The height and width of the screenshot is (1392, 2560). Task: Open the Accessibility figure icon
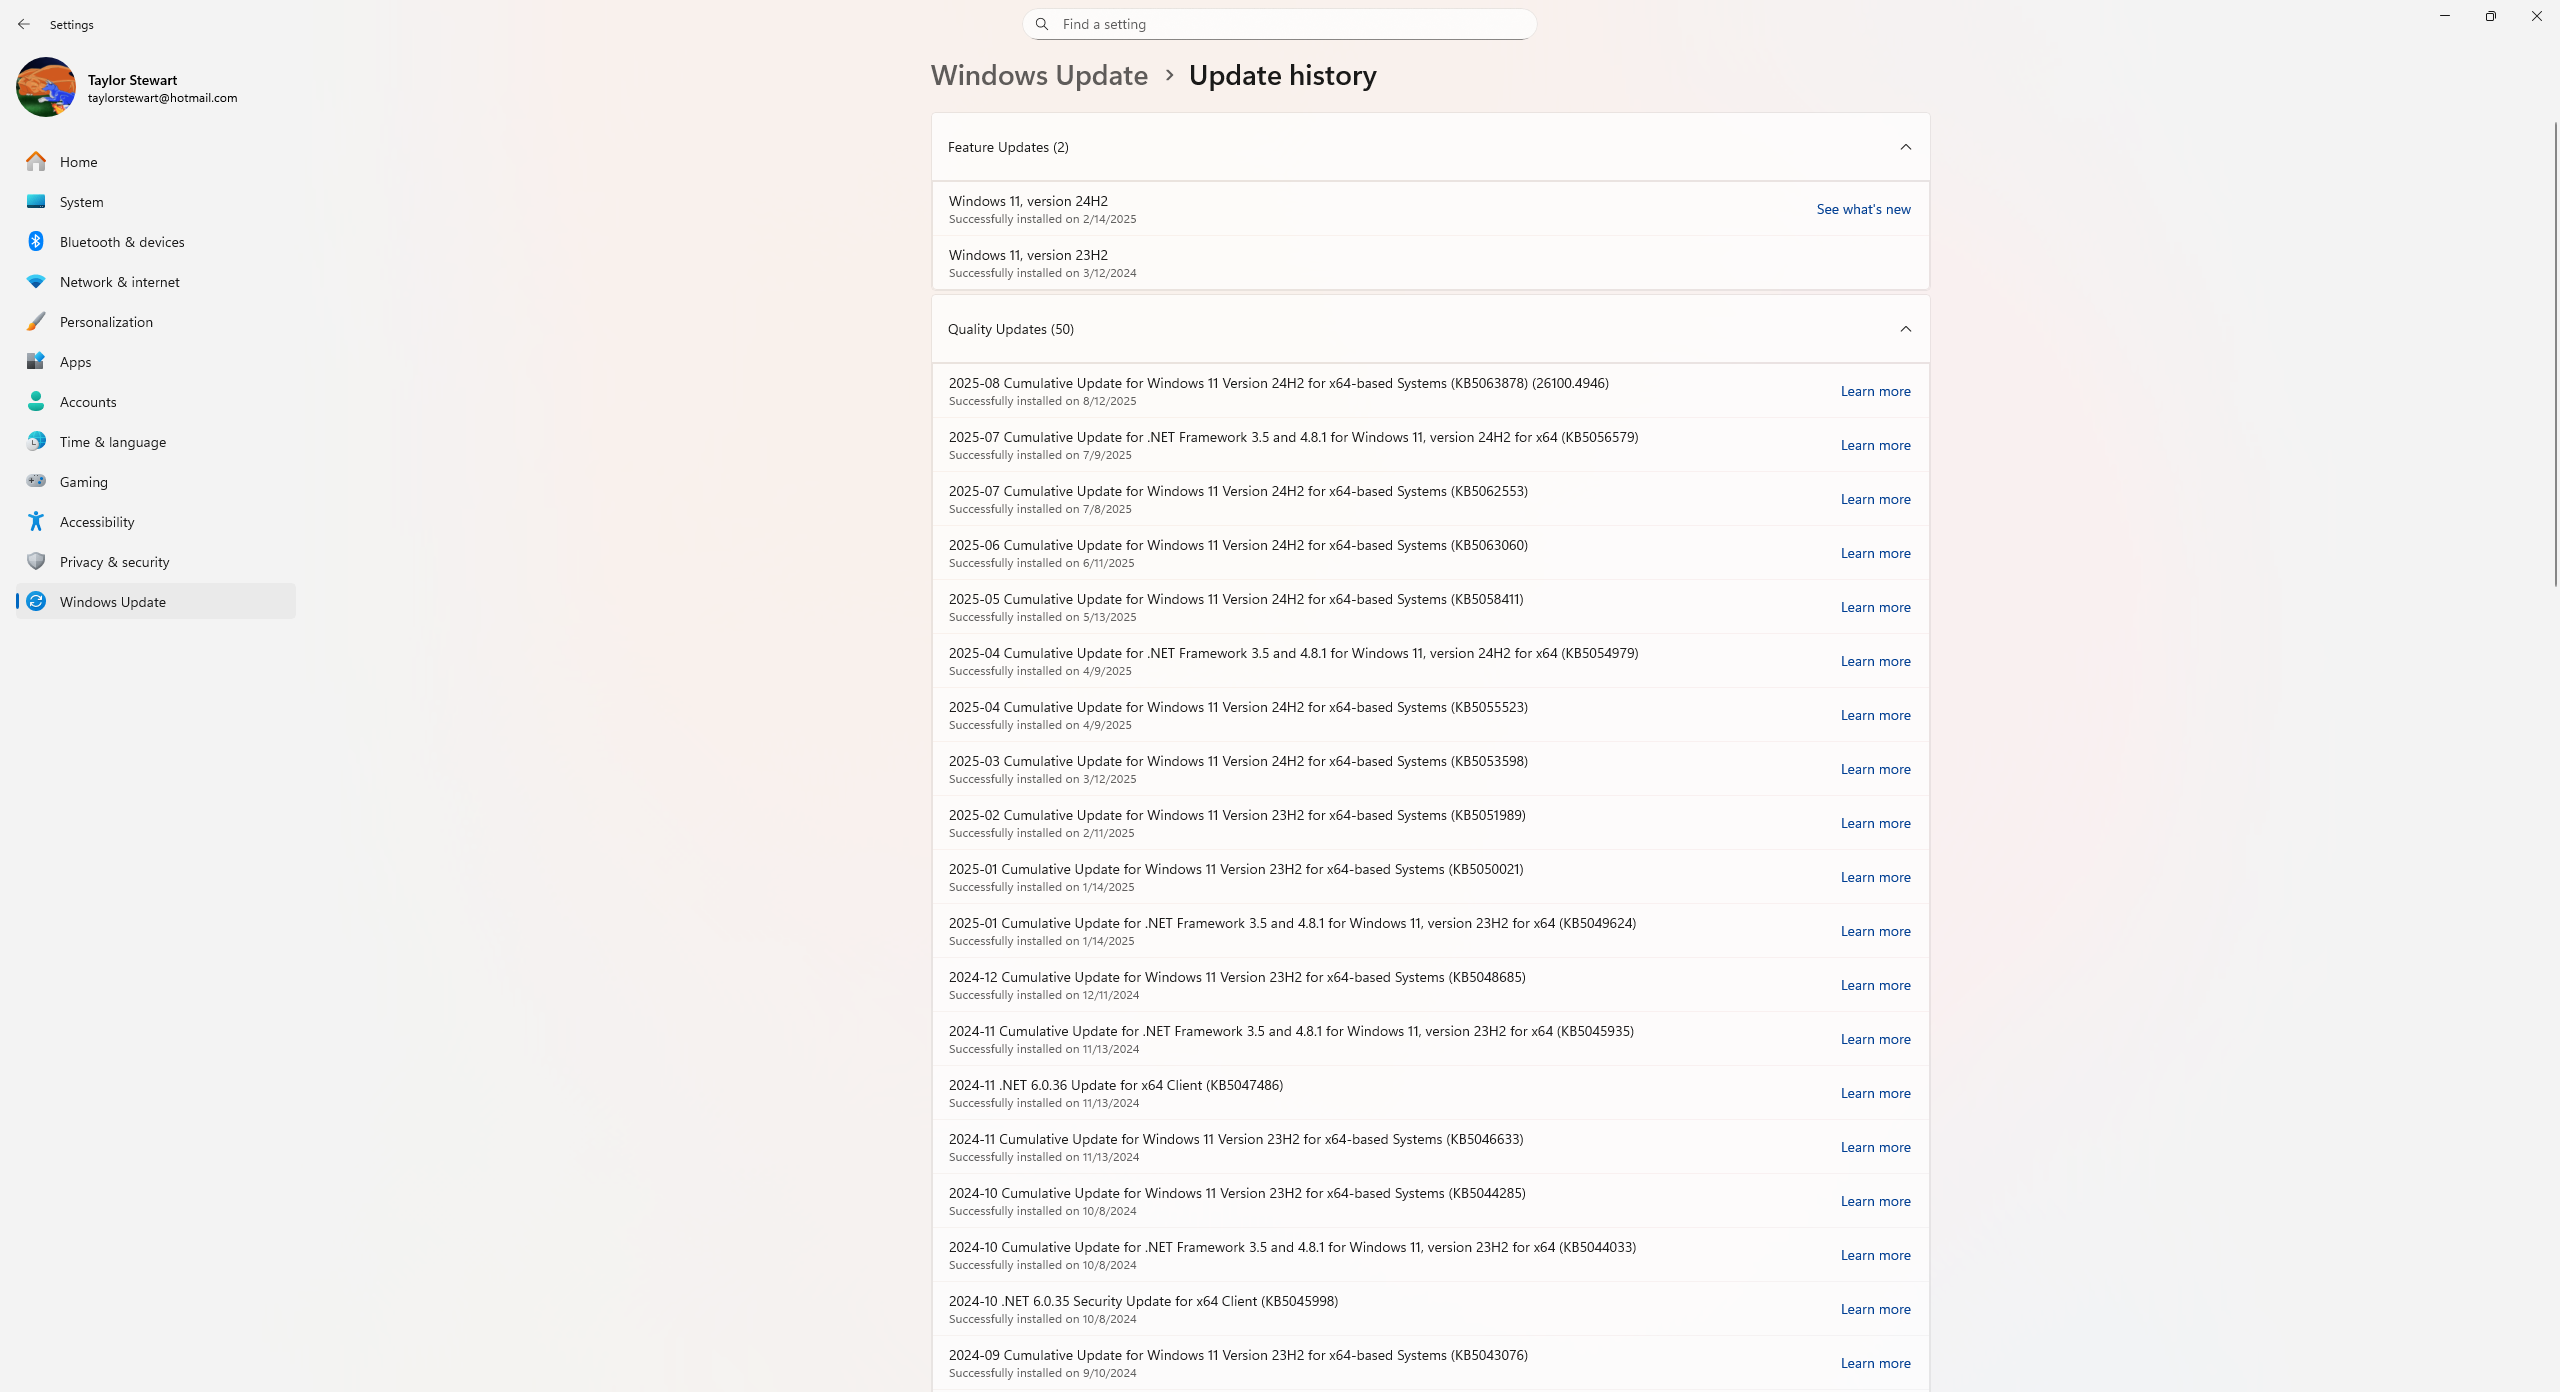tap(36, 521)
